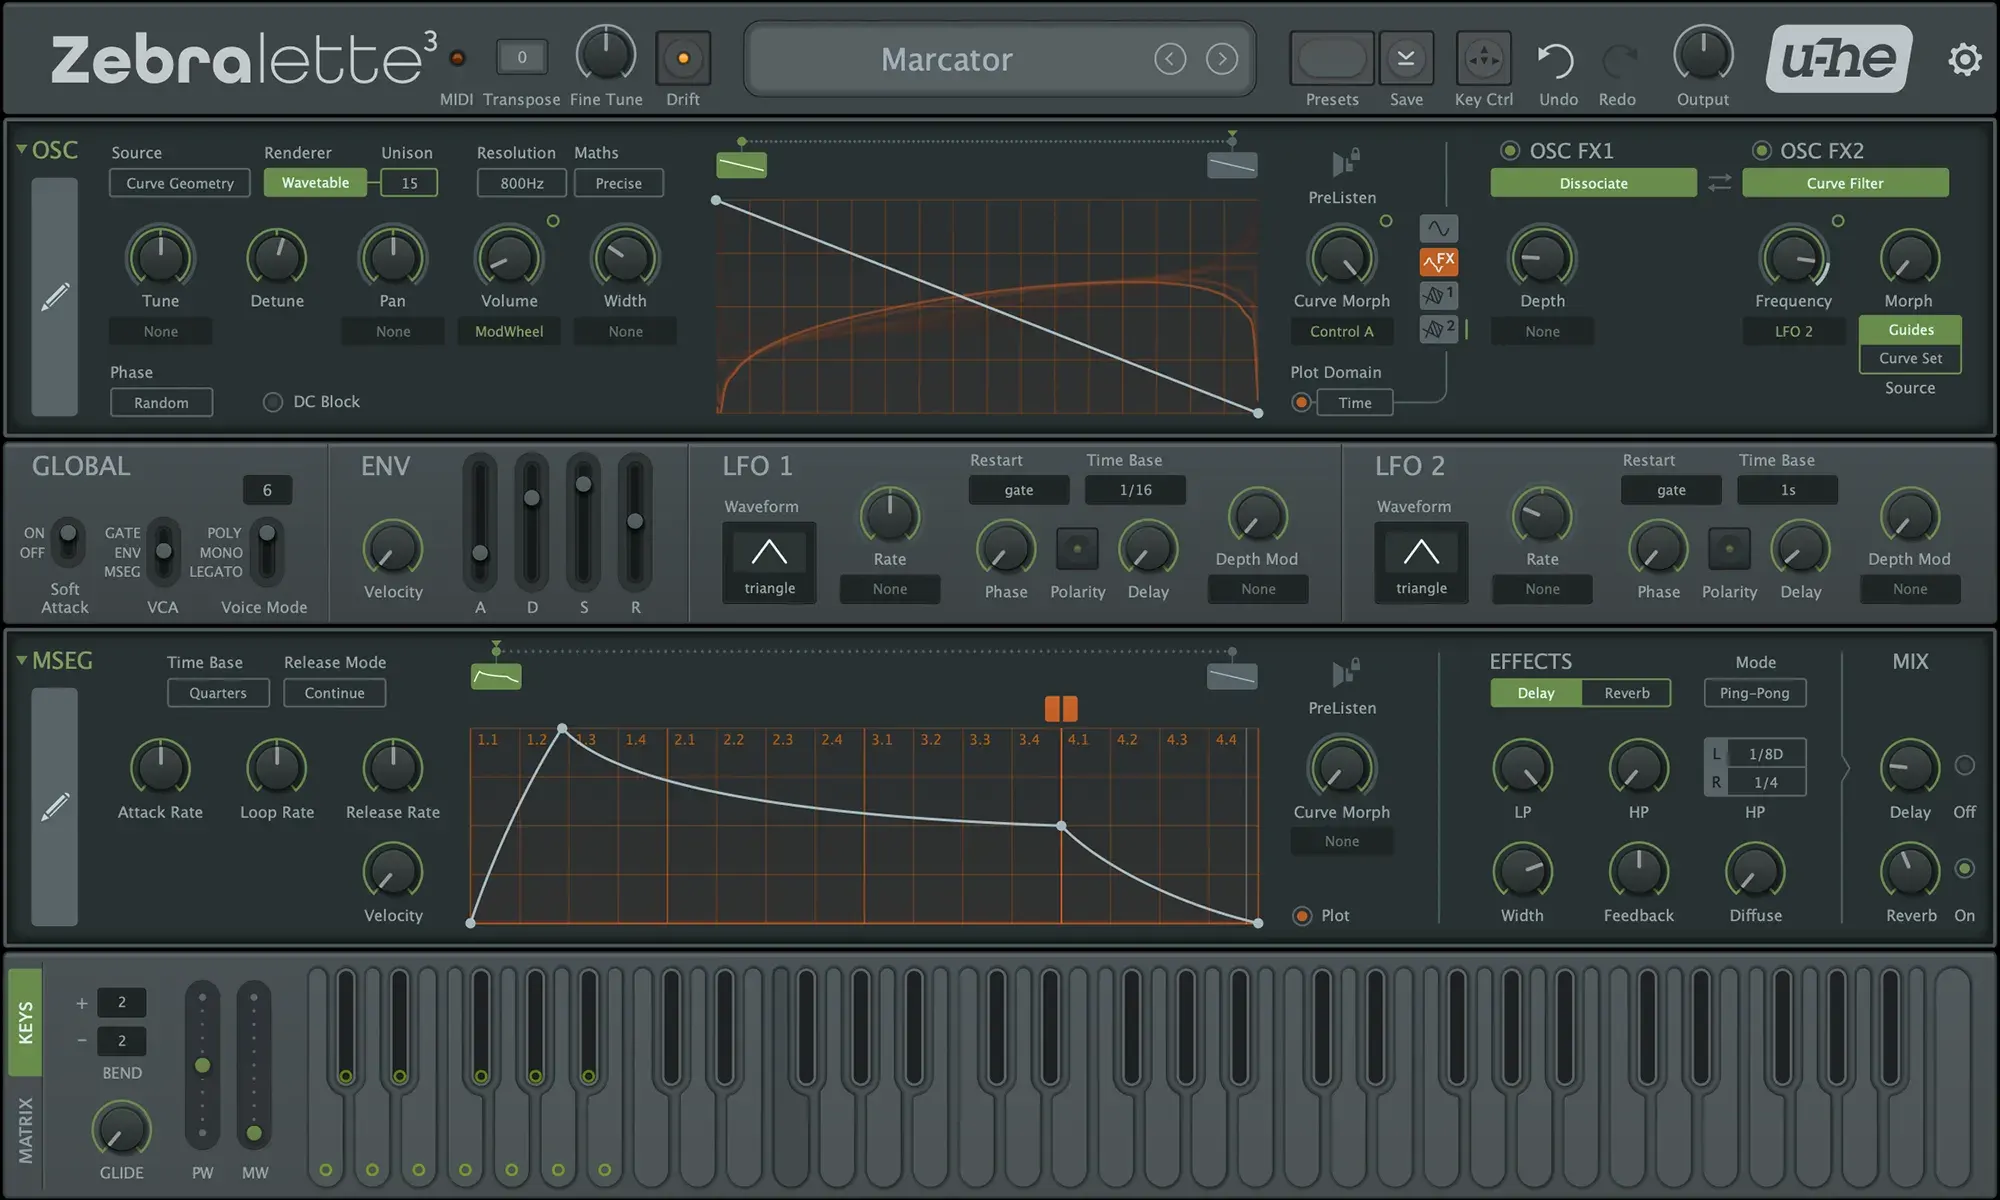Open the Curve Filter FX2 dropdown
Image resolution: width=2000 pixels, height=1200 pixels.
point(1845,183)
